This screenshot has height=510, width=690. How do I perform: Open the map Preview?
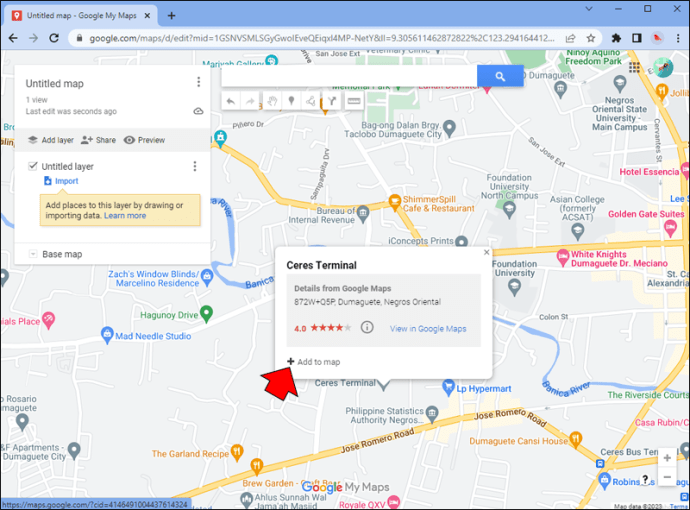pos(144,140)
